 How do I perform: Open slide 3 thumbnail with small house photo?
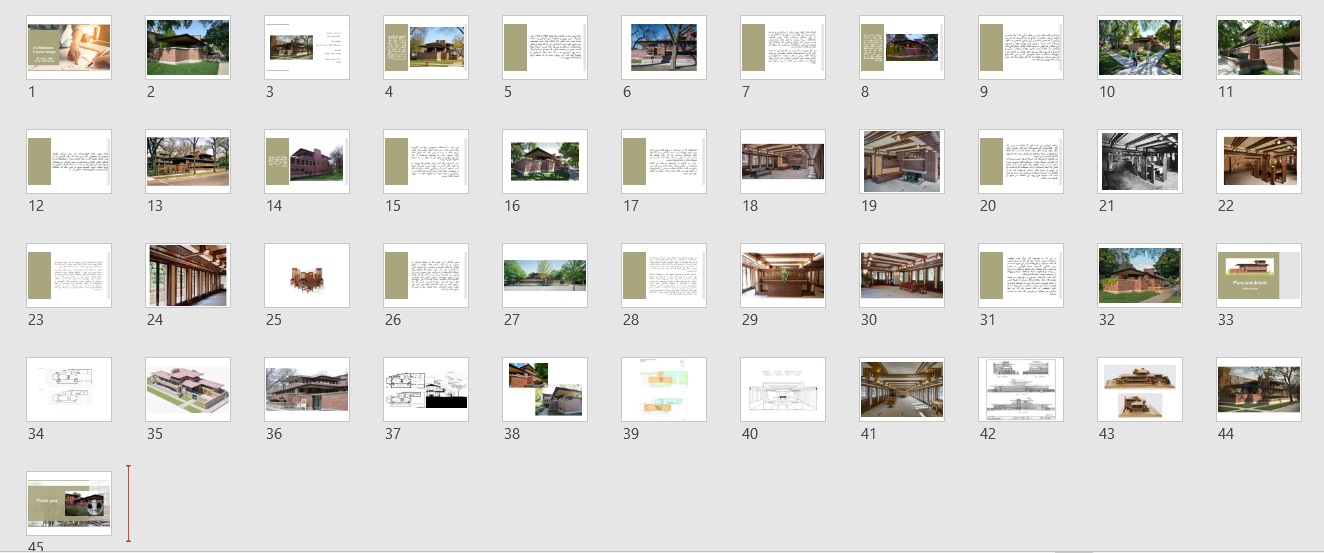click(x=307, y=48)
